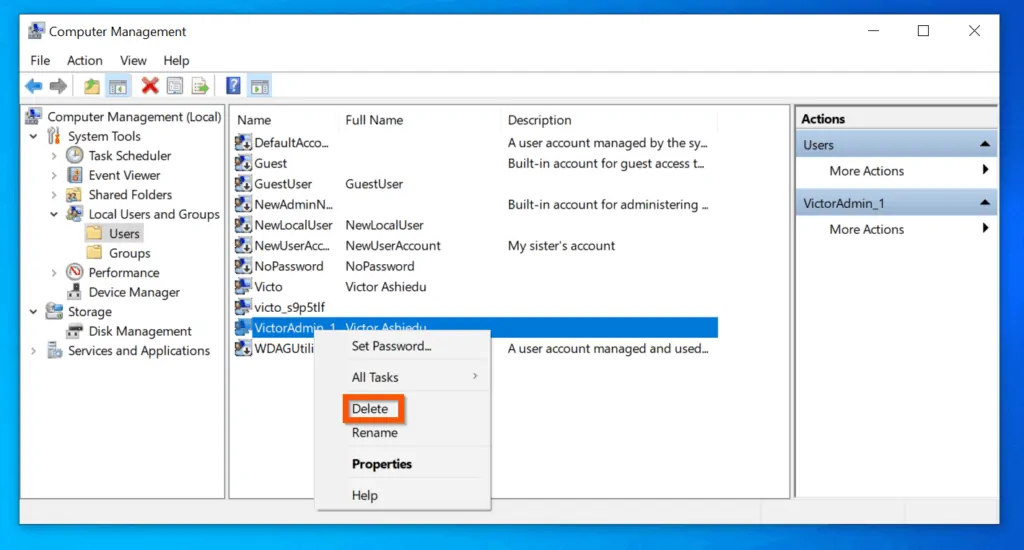Open Properties using the toolbar icon
This screenshot has width=1024, height=550.
click(175, 86)
